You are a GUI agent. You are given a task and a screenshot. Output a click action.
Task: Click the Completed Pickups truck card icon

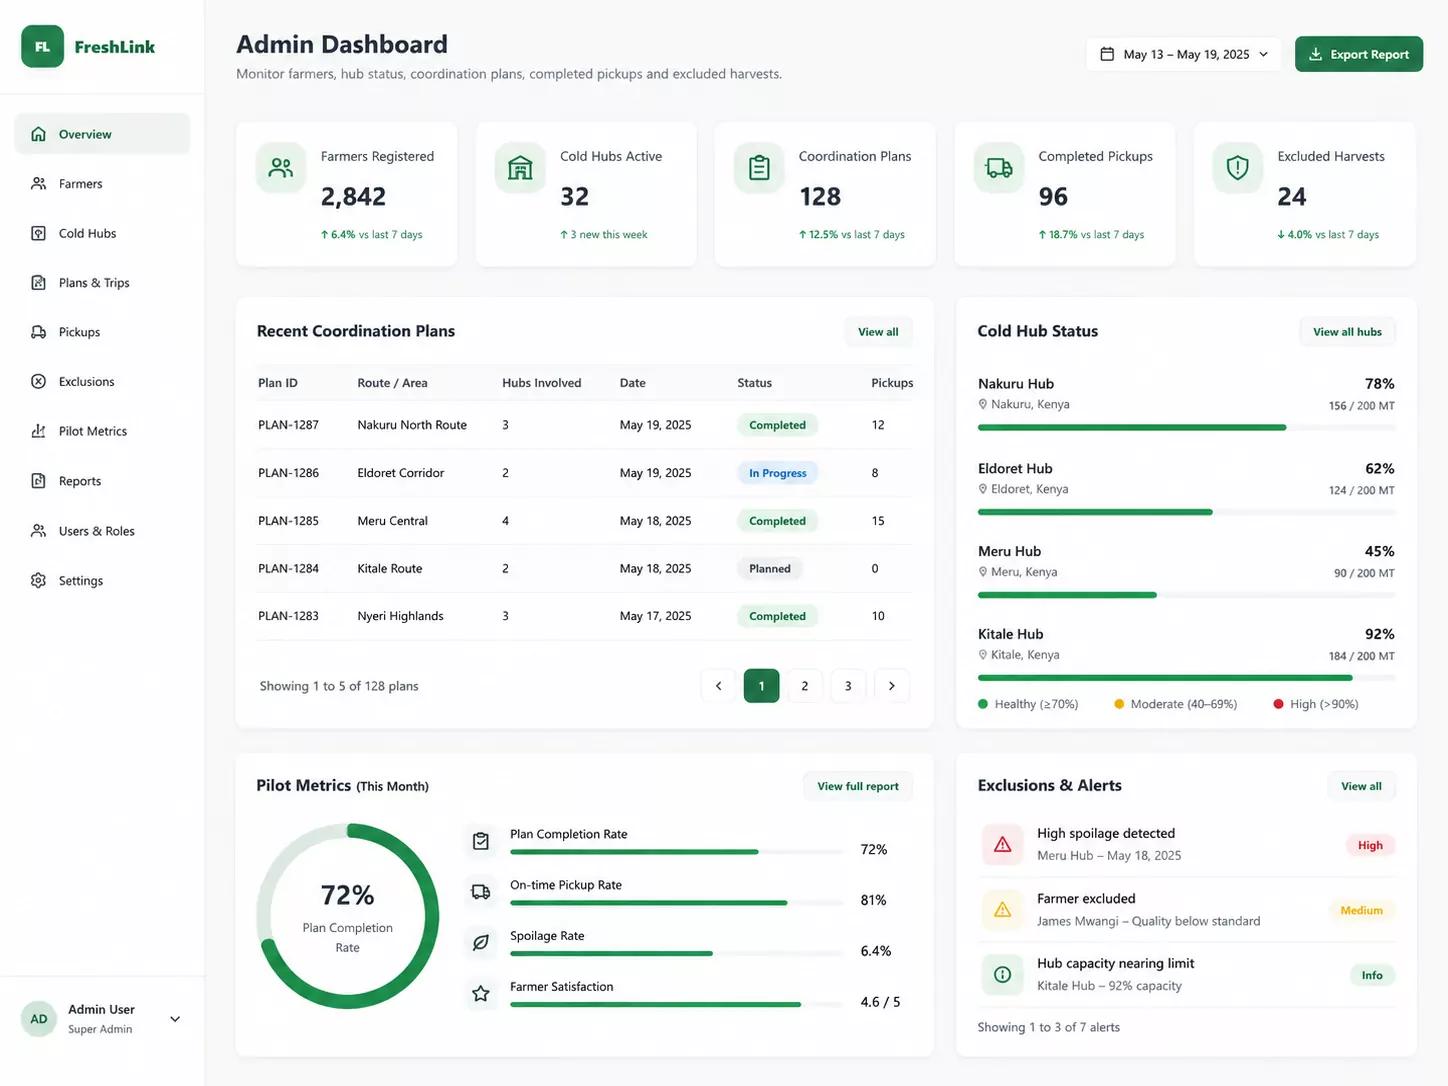999,168
